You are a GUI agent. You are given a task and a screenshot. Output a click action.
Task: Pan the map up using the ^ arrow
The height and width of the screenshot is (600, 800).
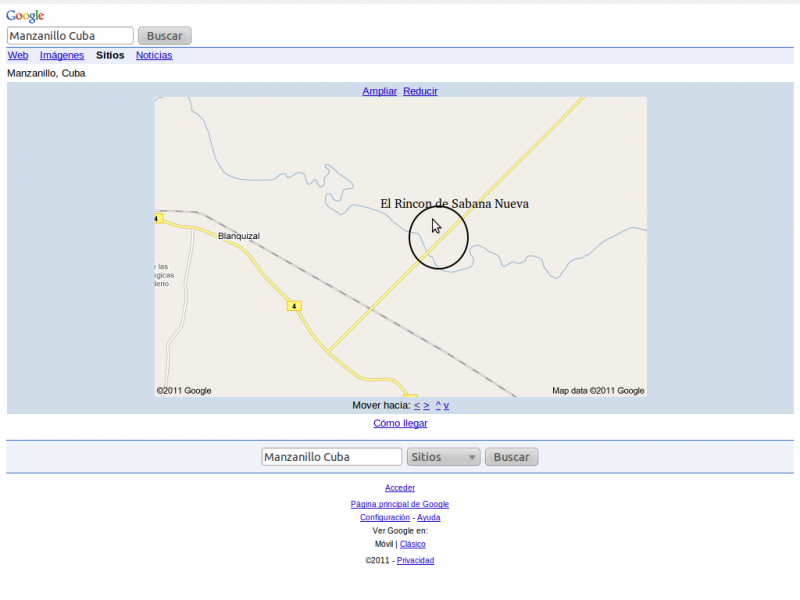pos(438,405)
